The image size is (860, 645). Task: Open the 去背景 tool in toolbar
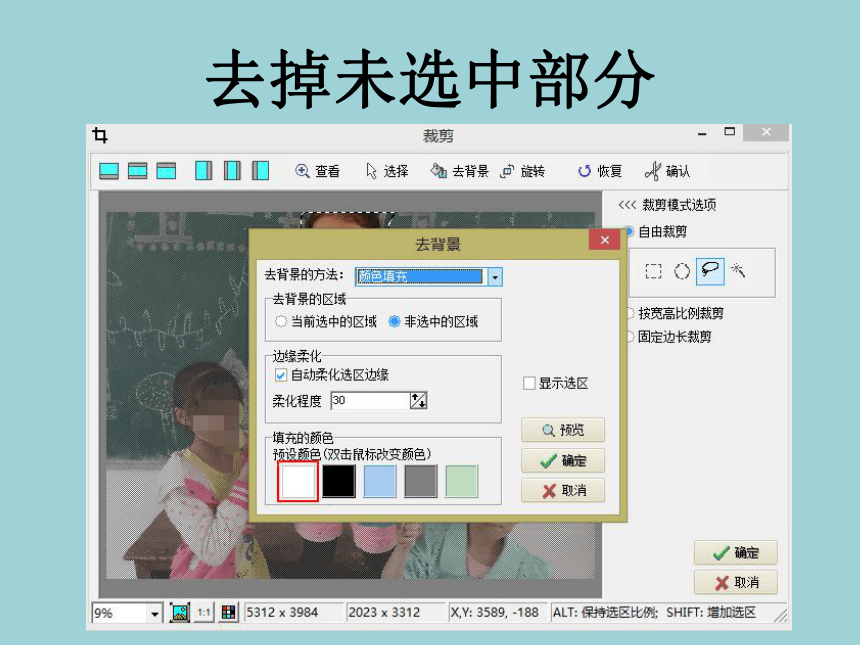[x=460, y=171]
